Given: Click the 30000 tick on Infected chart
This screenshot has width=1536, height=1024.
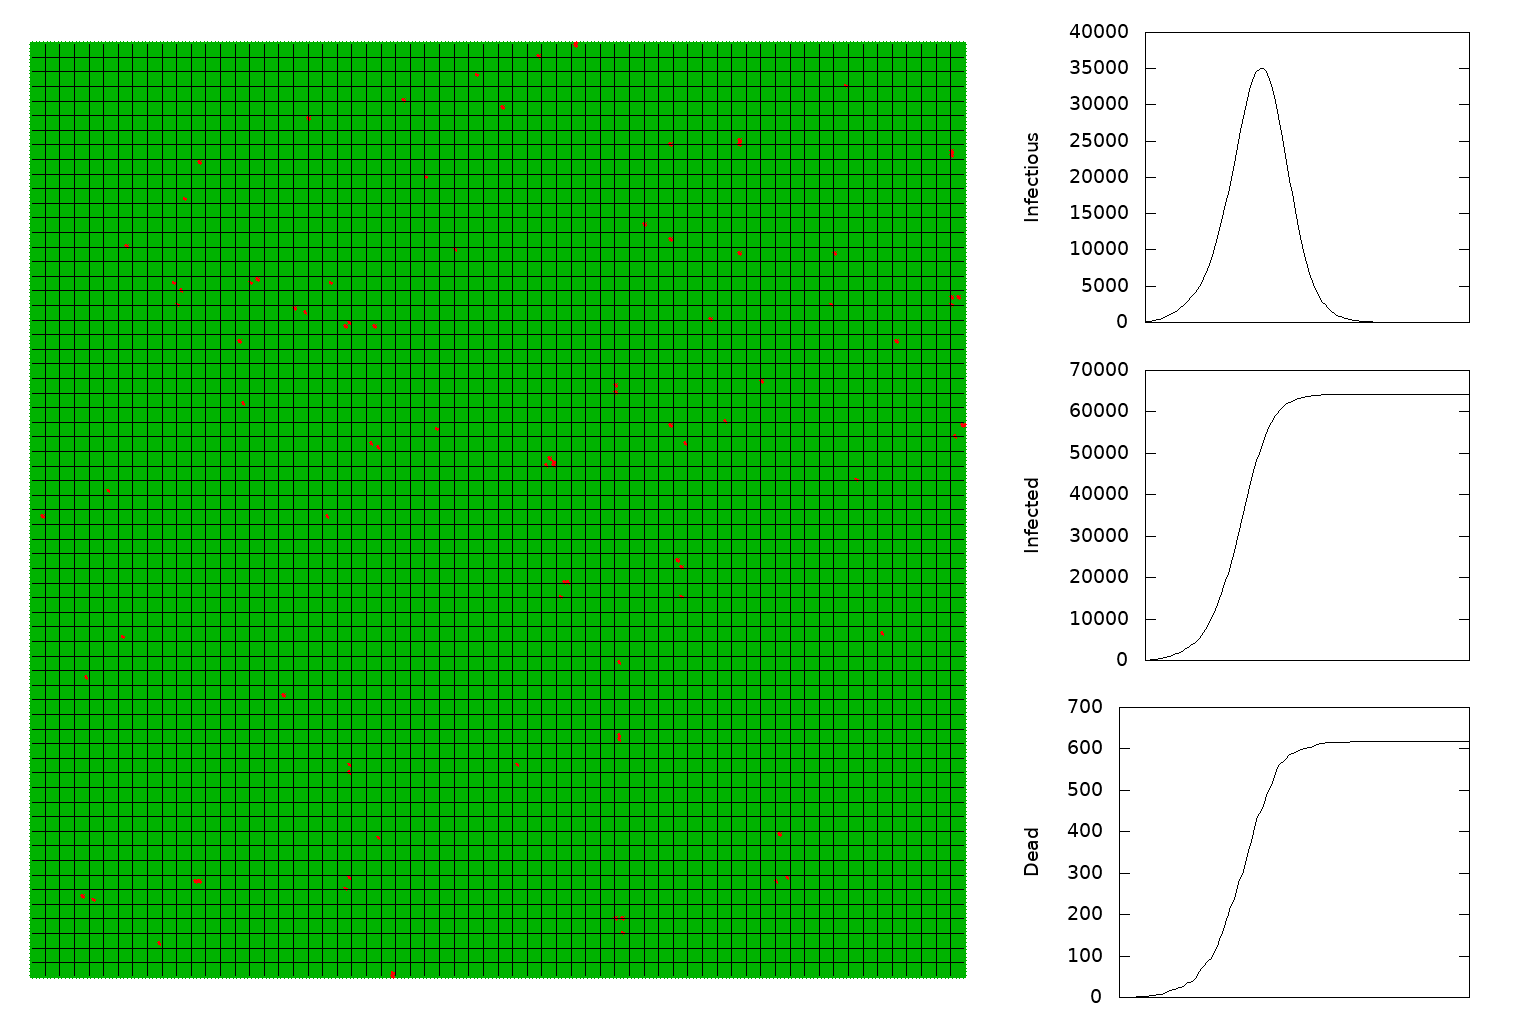Looking at the screenshot, I should 1098,536.
